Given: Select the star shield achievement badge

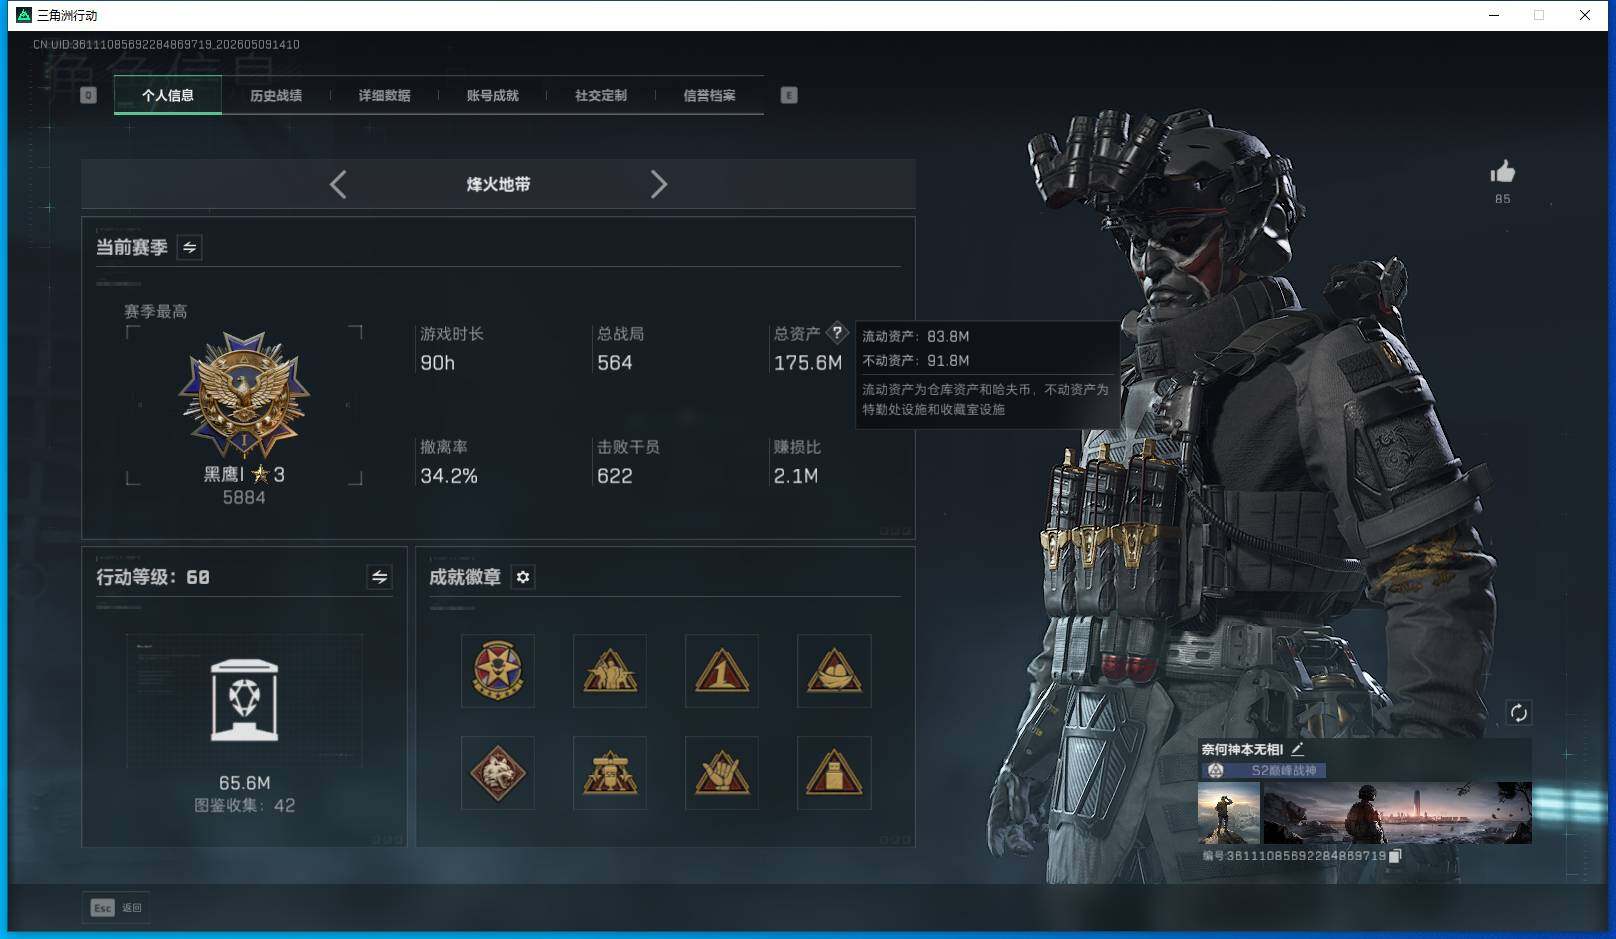Looking at the screenshot, I should [498, 671].
